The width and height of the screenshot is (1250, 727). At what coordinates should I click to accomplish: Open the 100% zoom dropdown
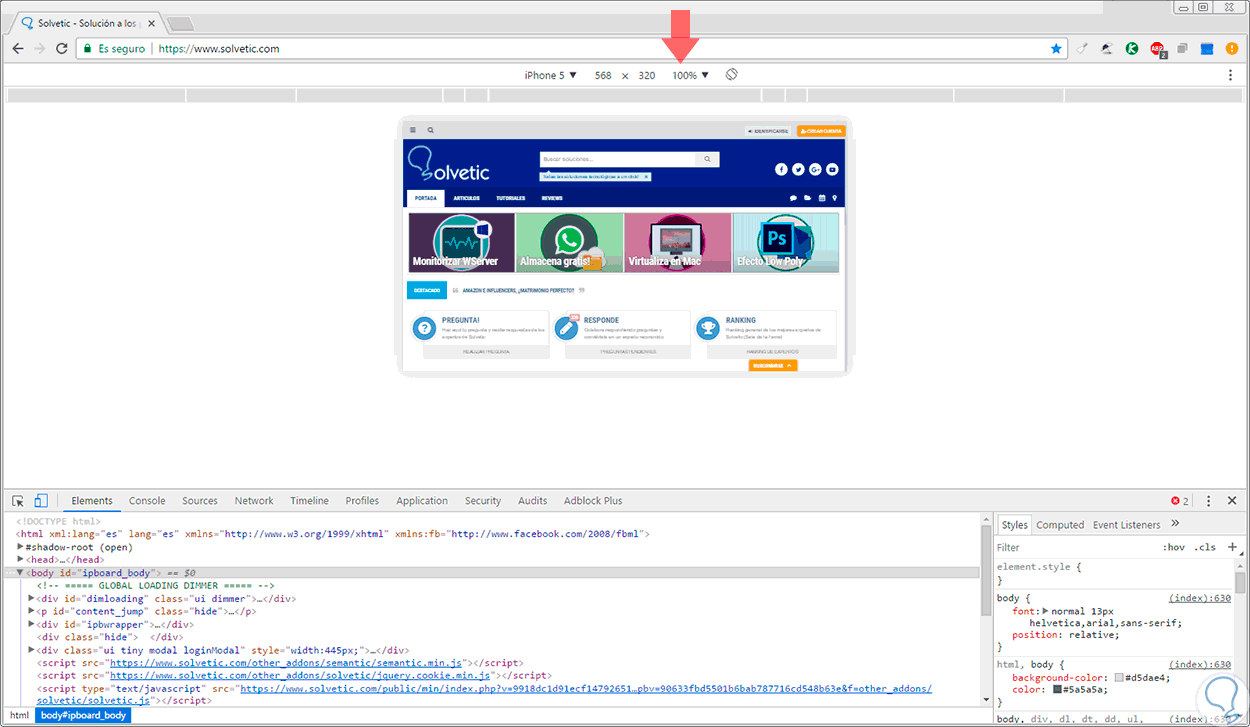click(x=690, y=75)
